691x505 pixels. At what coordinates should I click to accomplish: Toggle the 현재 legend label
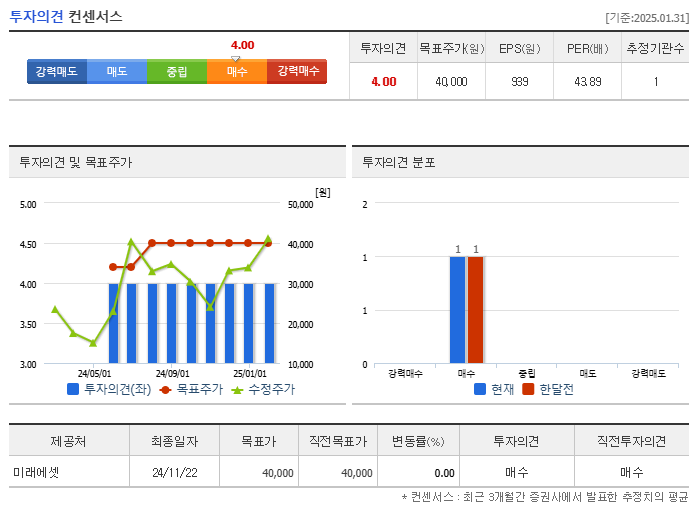(502, 389)
